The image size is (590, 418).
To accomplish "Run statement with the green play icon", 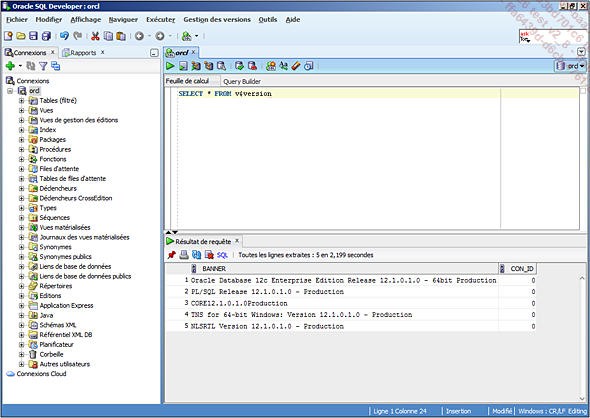I will click(170, 66).
